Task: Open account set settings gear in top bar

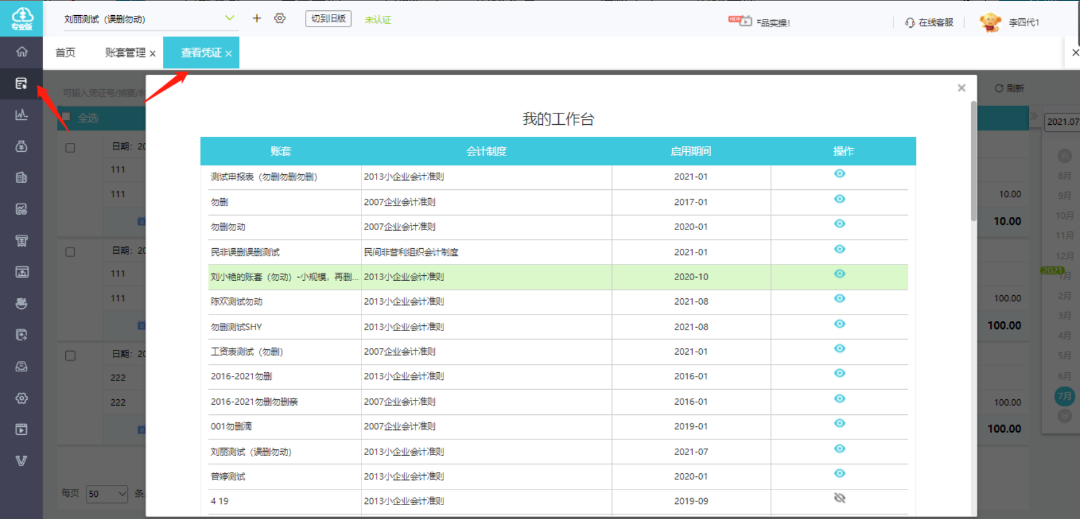Action: [x=280, y=19]
